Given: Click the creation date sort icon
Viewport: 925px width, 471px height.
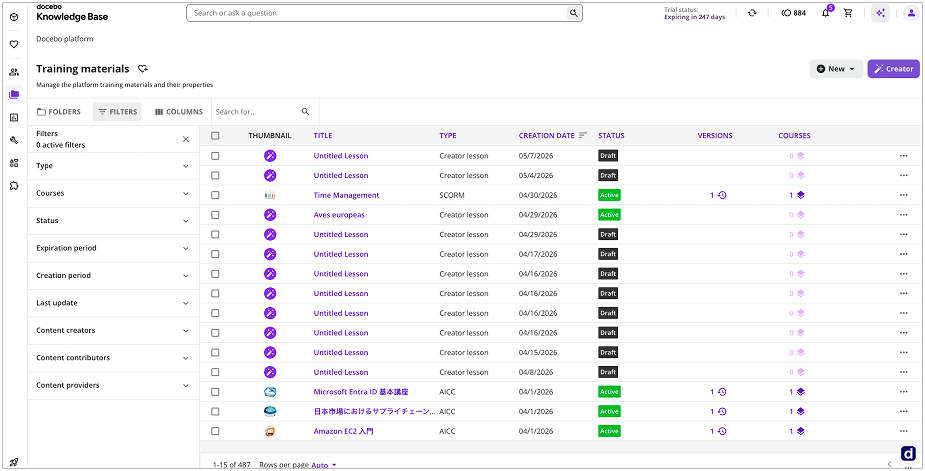Looking at the screenshot, I should 583,135.
